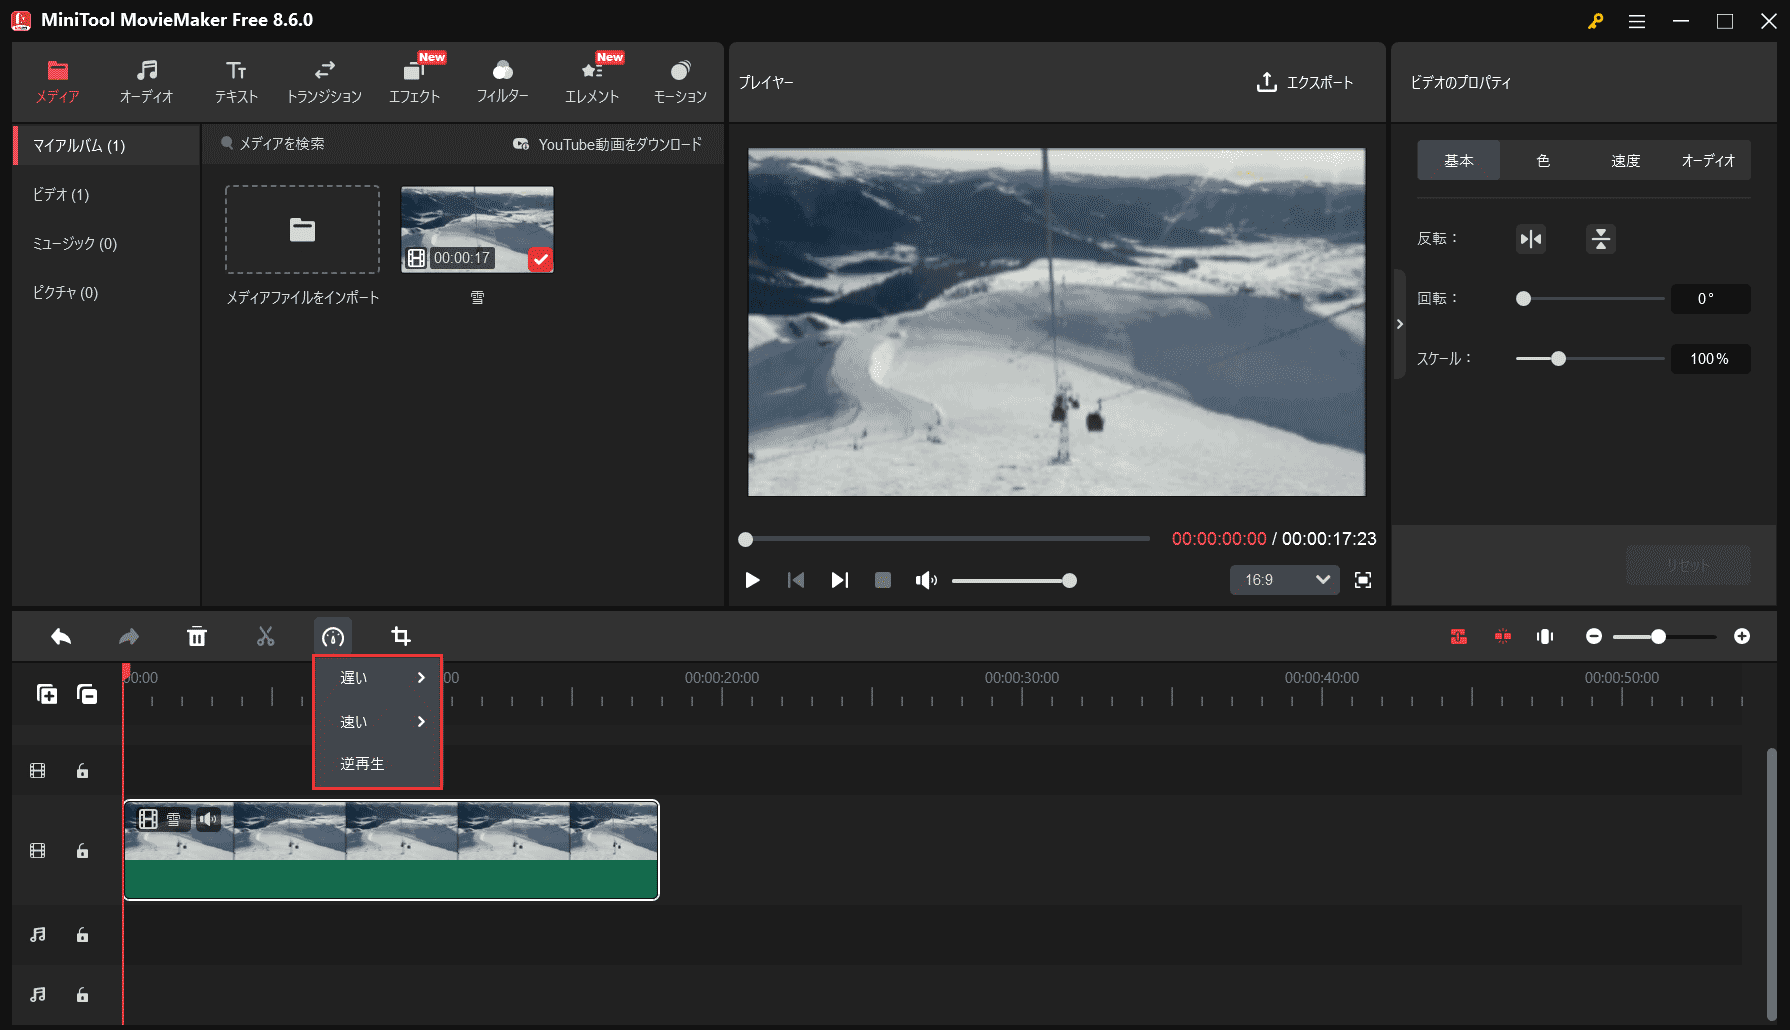Image resolution: width=1790 pixels, height=1030 pixels.
Task: Toggle fullscreen preview in the player
Action: click(x=1362, y=580)
